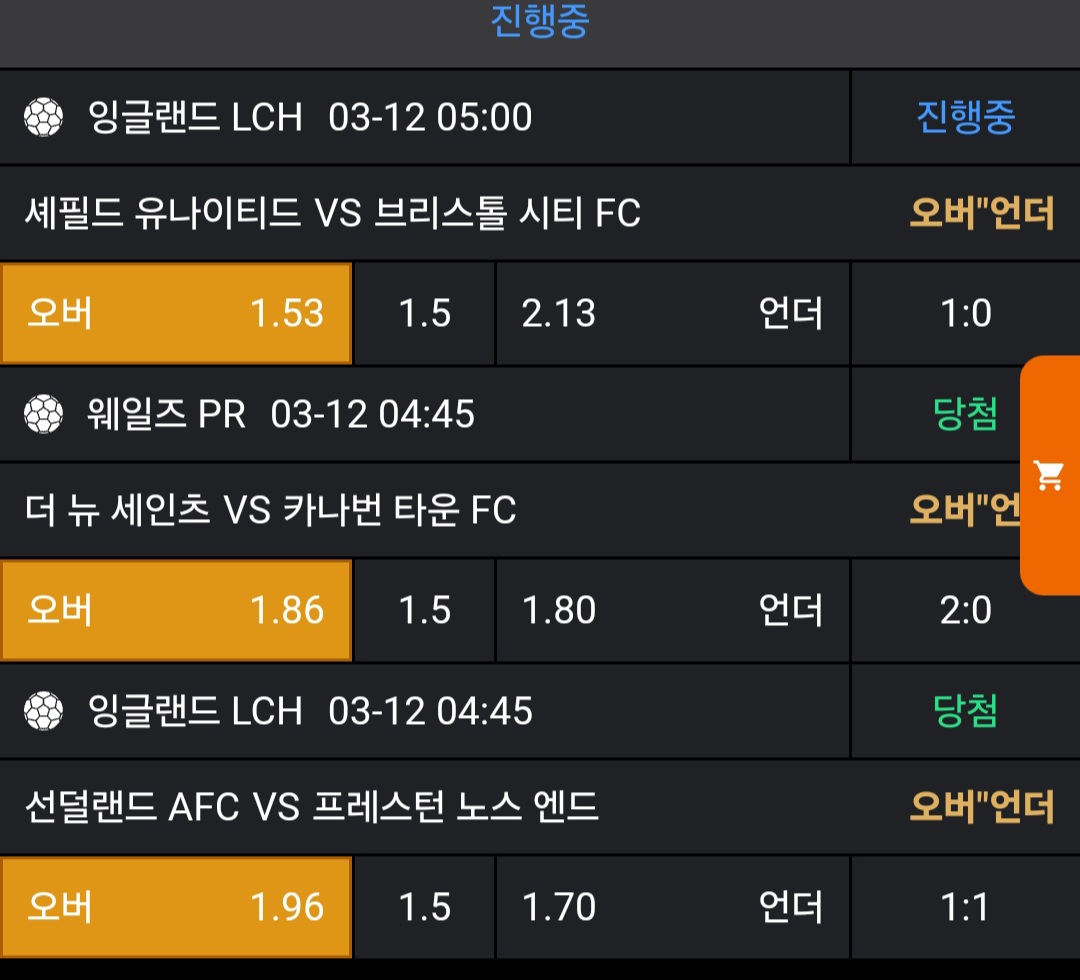
Task: Pick 언더 2.13 for the 셰필드 유나이티드 match
Action: click(x=672, y=314)
